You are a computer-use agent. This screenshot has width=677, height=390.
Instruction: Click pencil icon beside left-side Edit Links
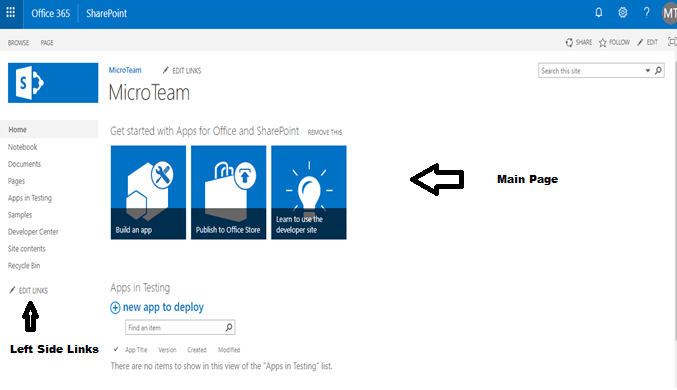pyautogui.click(x=12, y=290)
